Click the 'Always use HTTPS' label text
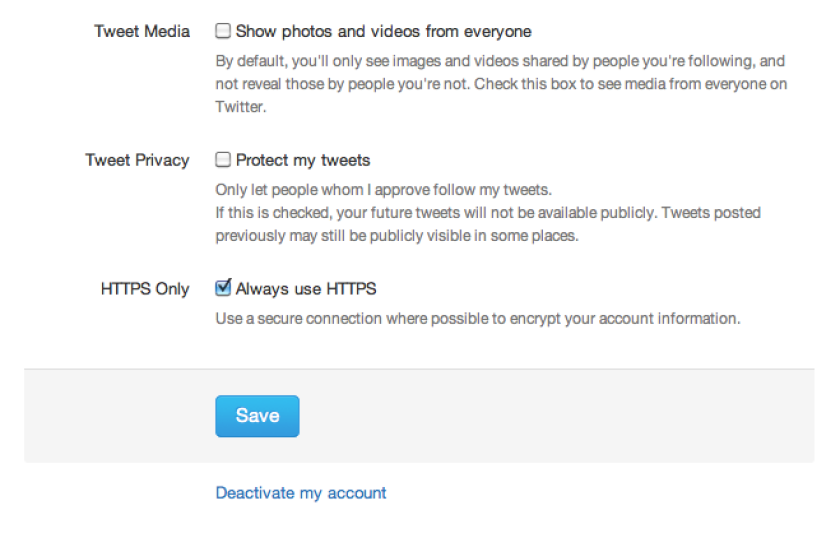 (x=306, y=289)
